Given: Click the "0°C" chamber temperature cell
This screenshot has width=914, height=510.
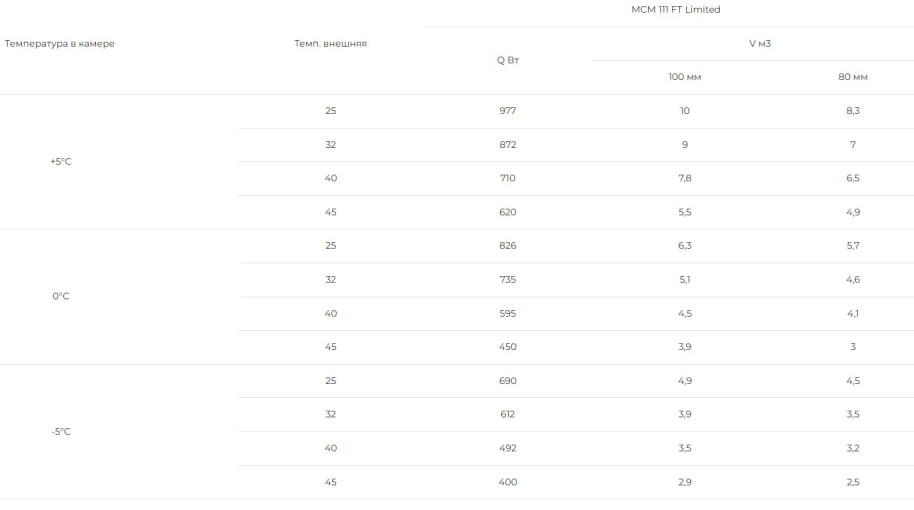Looking at the screenshot, I should click(61, 296).
